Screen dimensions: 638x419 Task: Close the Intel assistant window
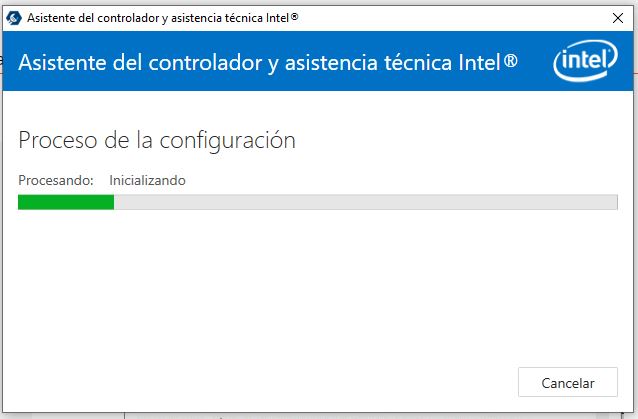coord(615,19)
